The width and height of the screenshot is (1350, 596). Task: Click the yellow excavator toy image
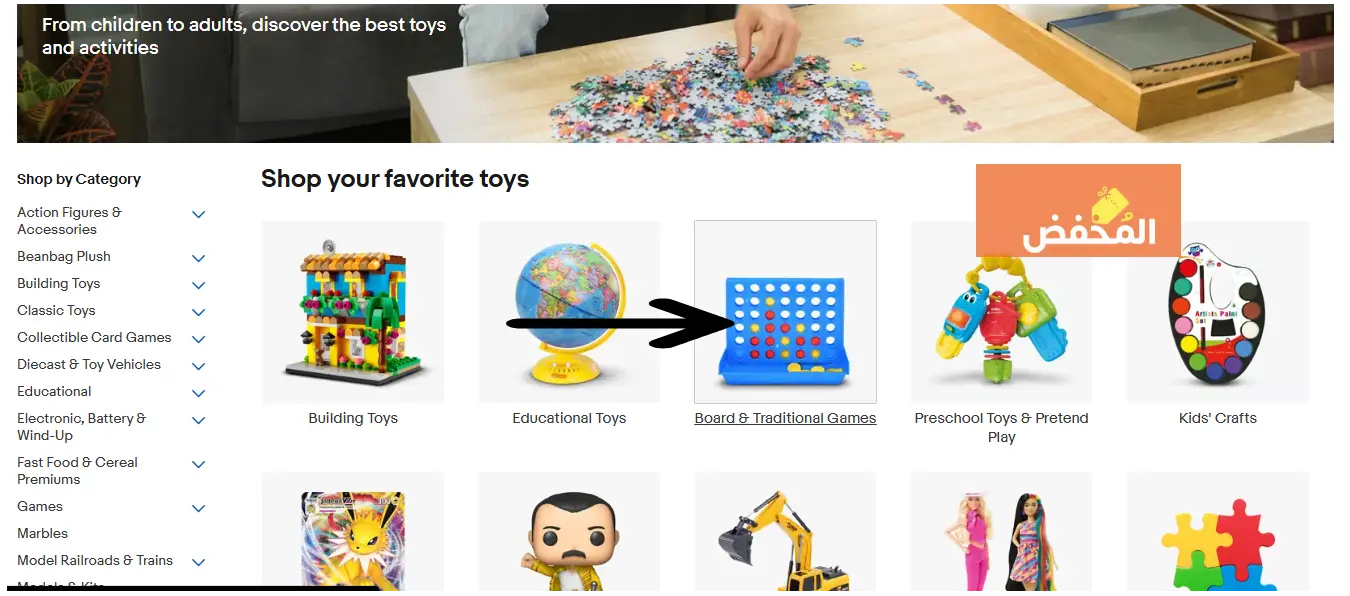785,534
